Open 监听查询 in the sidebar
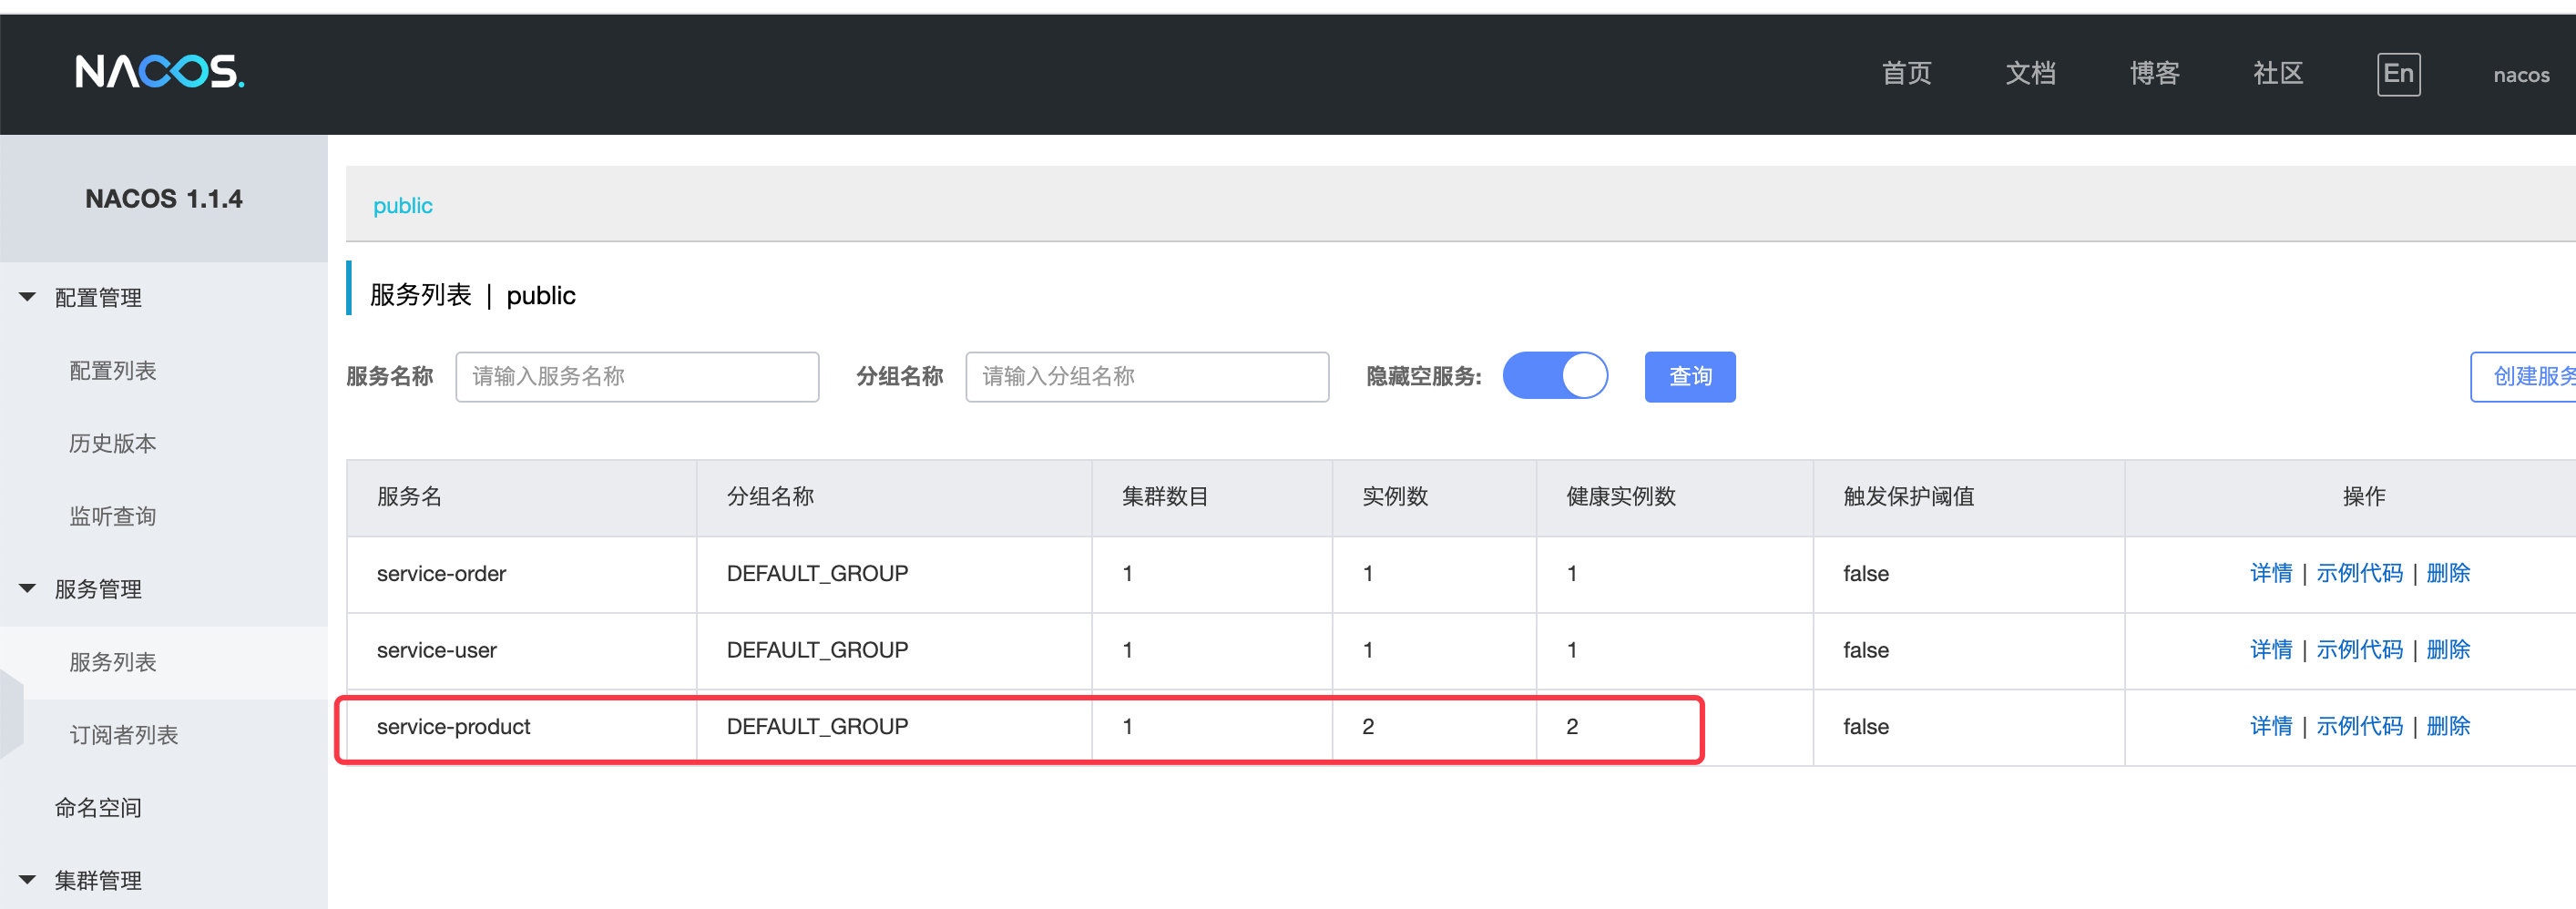This screenshot has height=909, width=2576. (x=113, y=516)
